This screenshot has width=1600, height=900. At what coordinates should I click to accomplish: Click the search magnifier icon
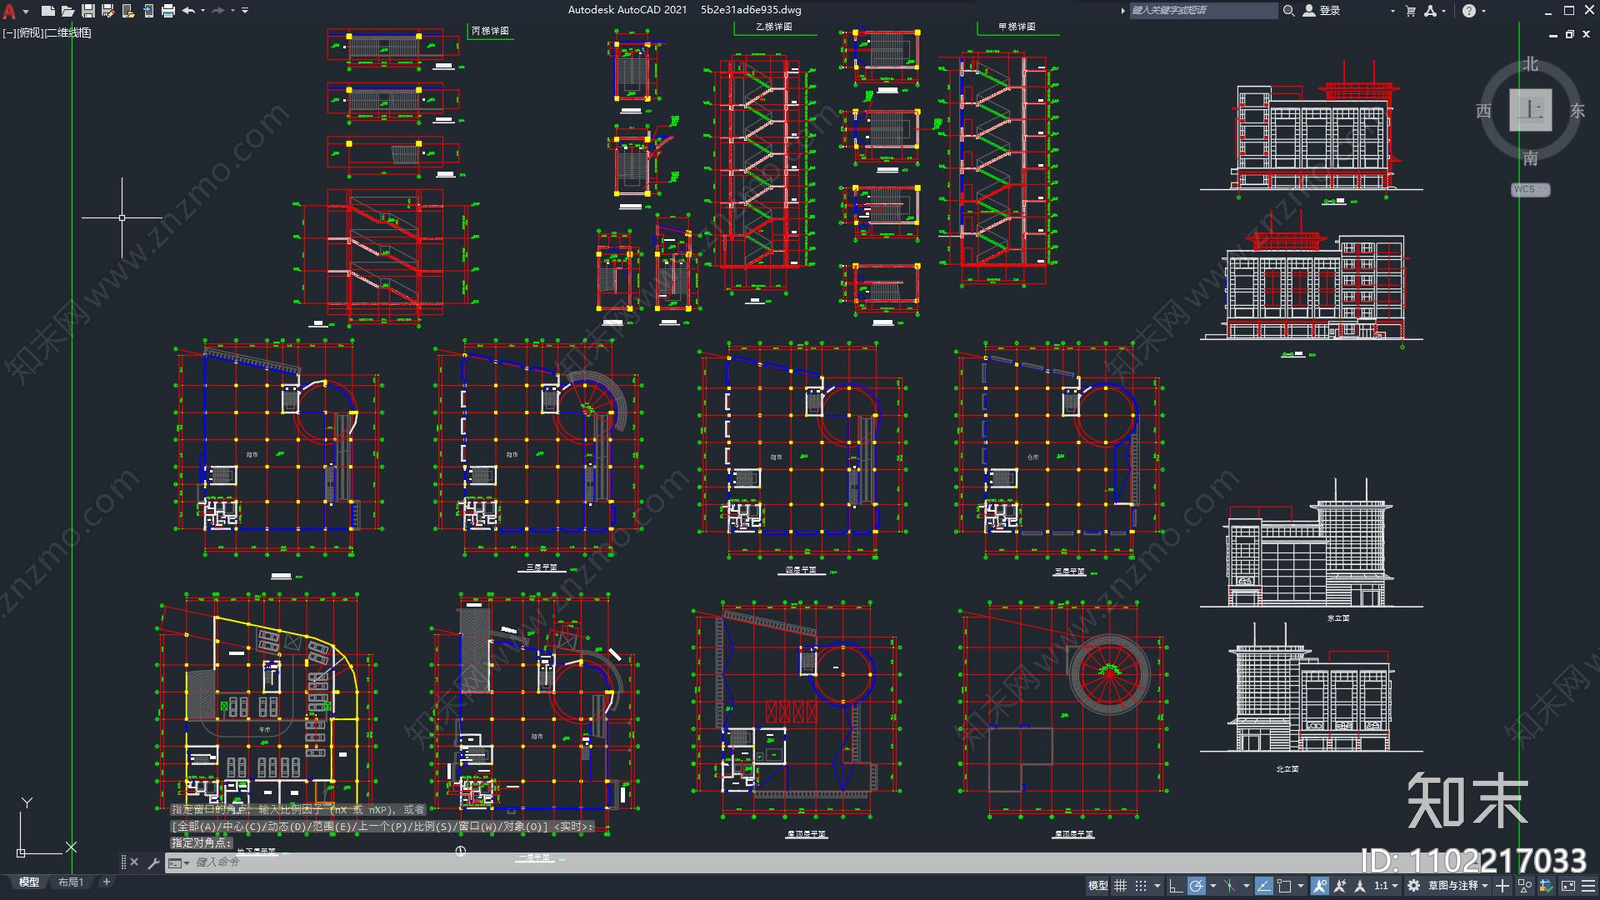pyautogui.click(x=1289, y=10)
